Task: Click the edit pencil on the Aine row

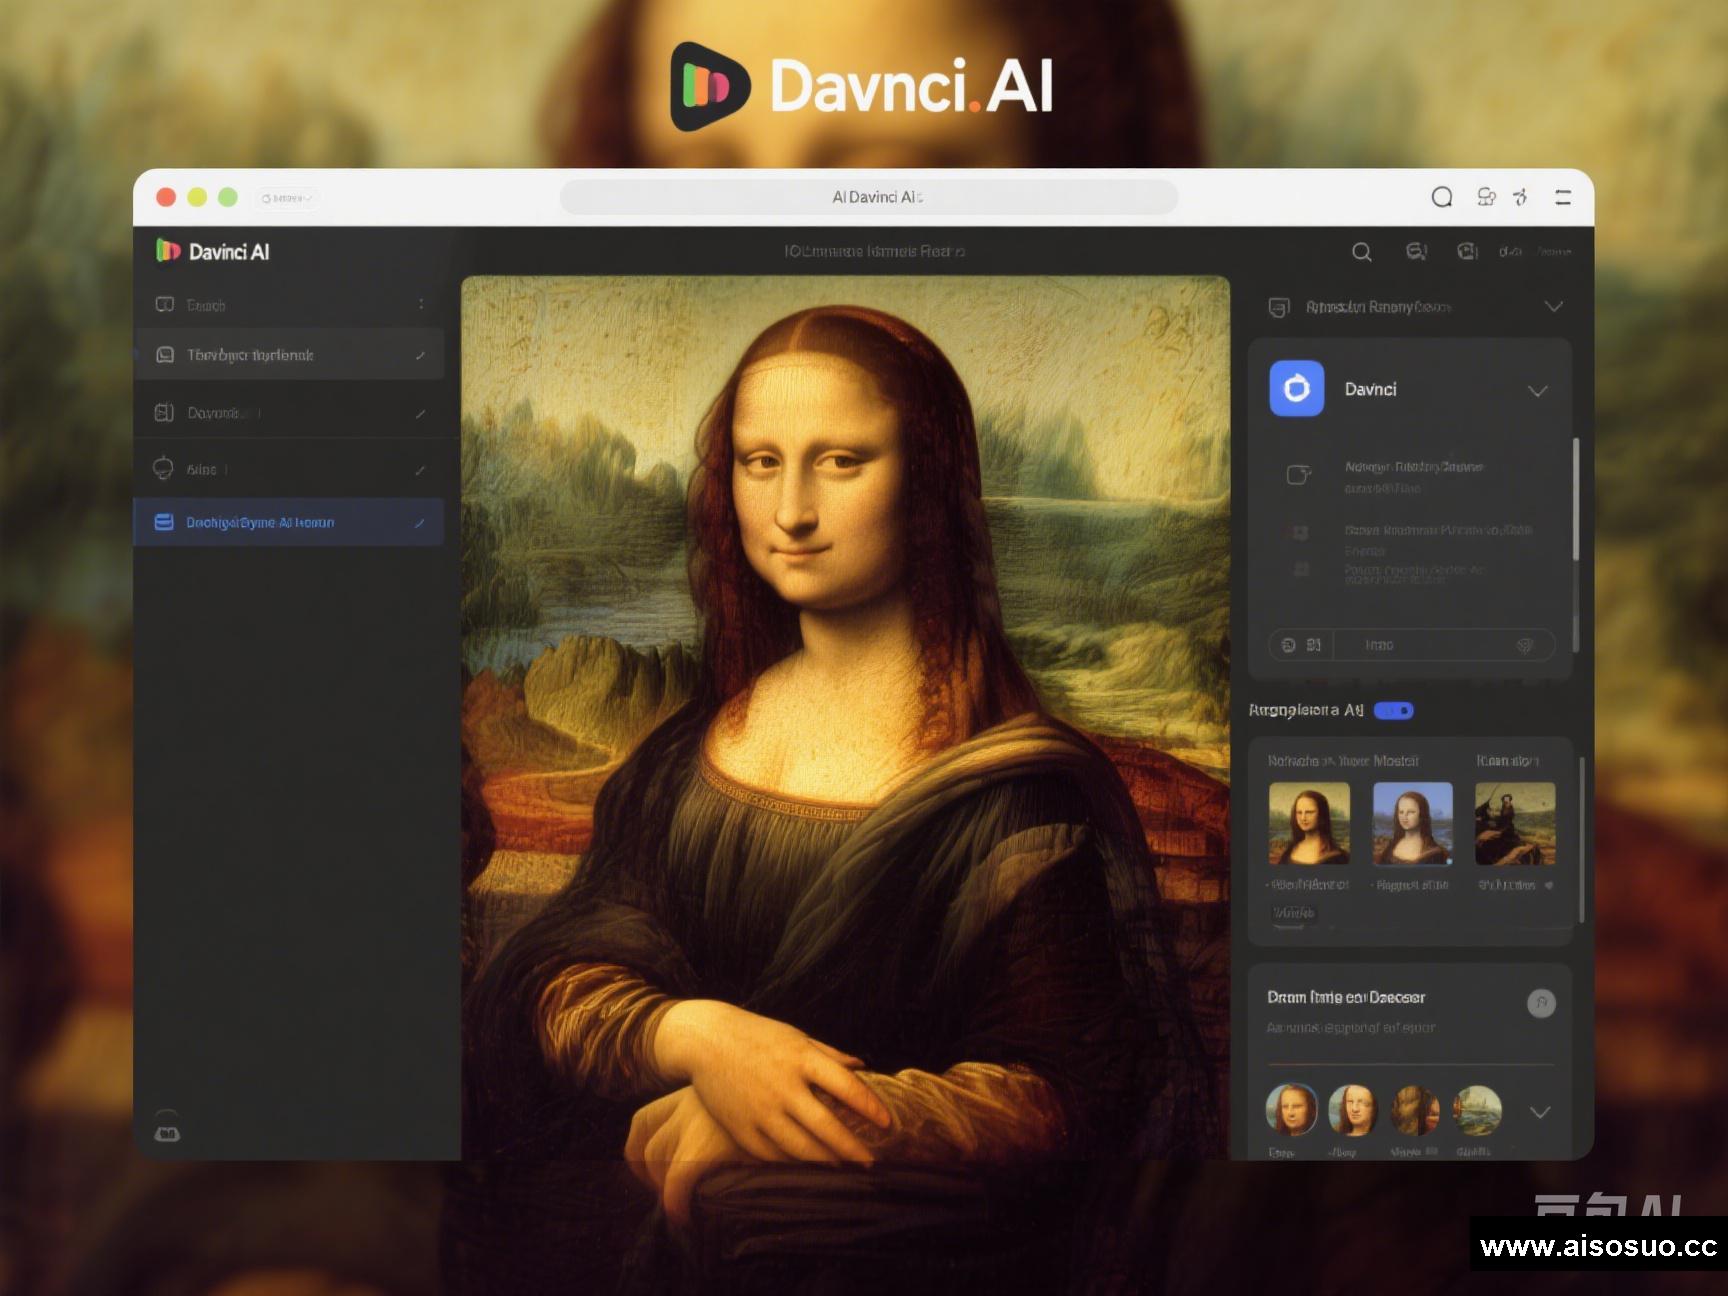Action: (x=420, y=469)
